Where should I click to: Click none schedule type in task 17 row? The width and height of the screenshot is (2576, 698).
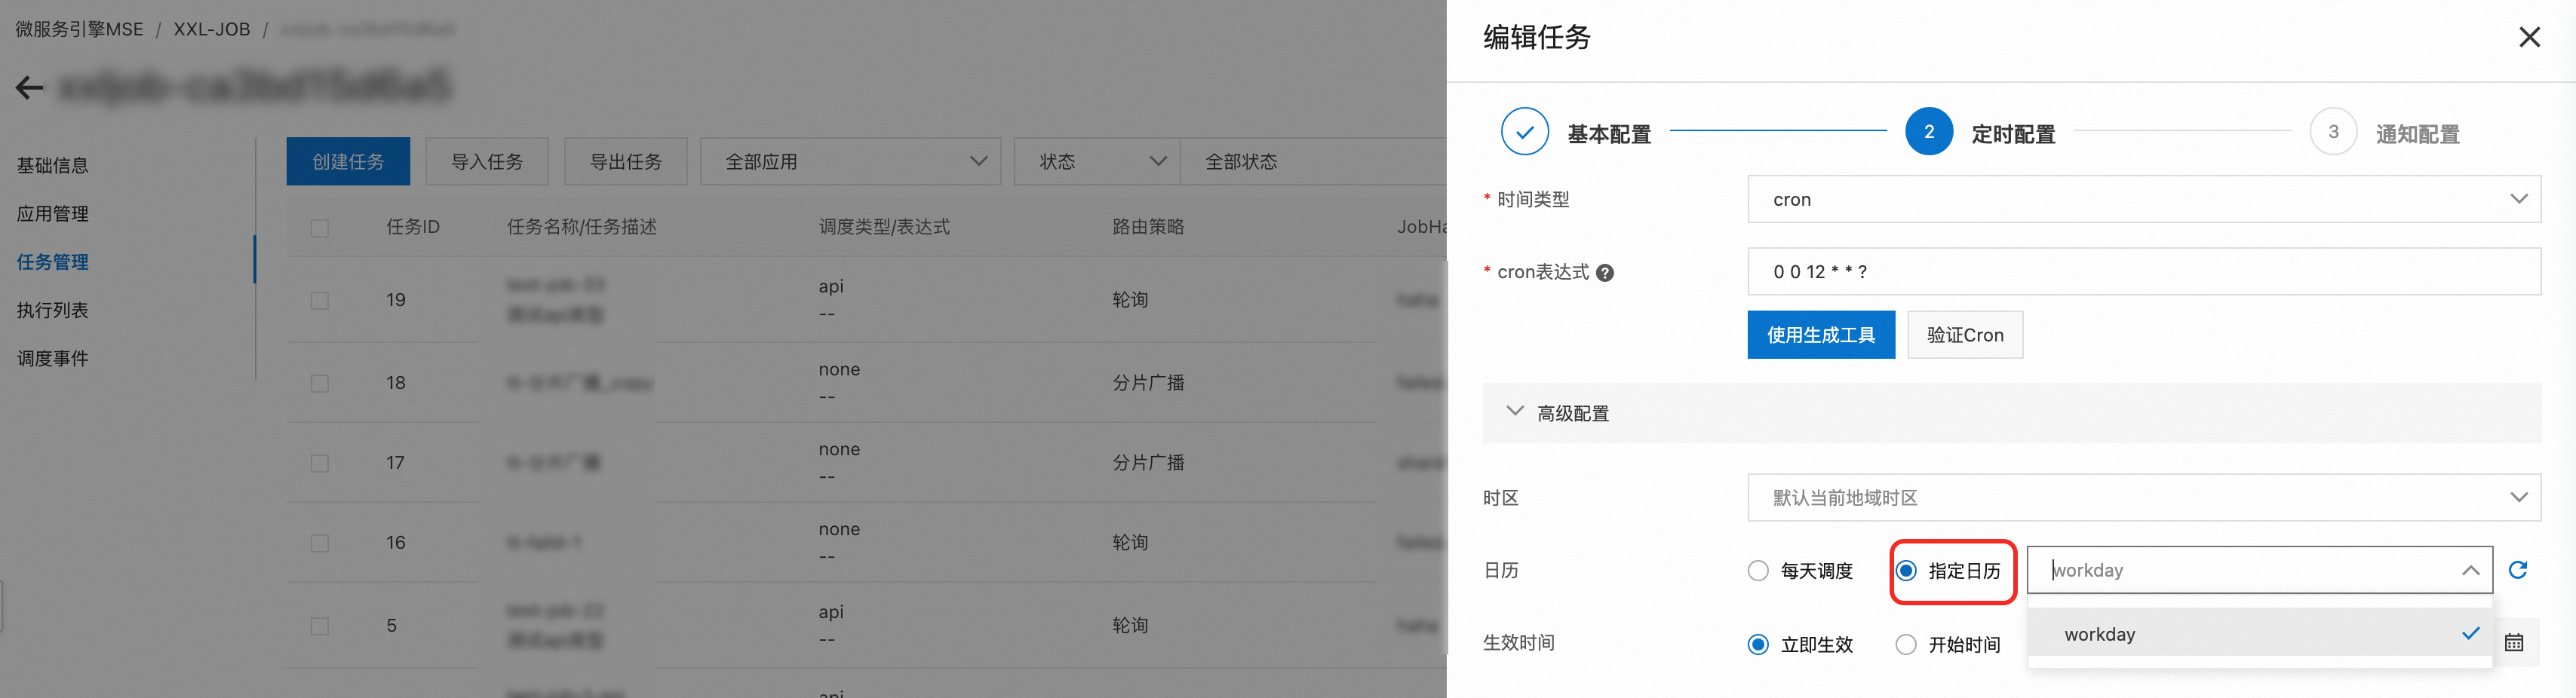click(x=839, y=450)
